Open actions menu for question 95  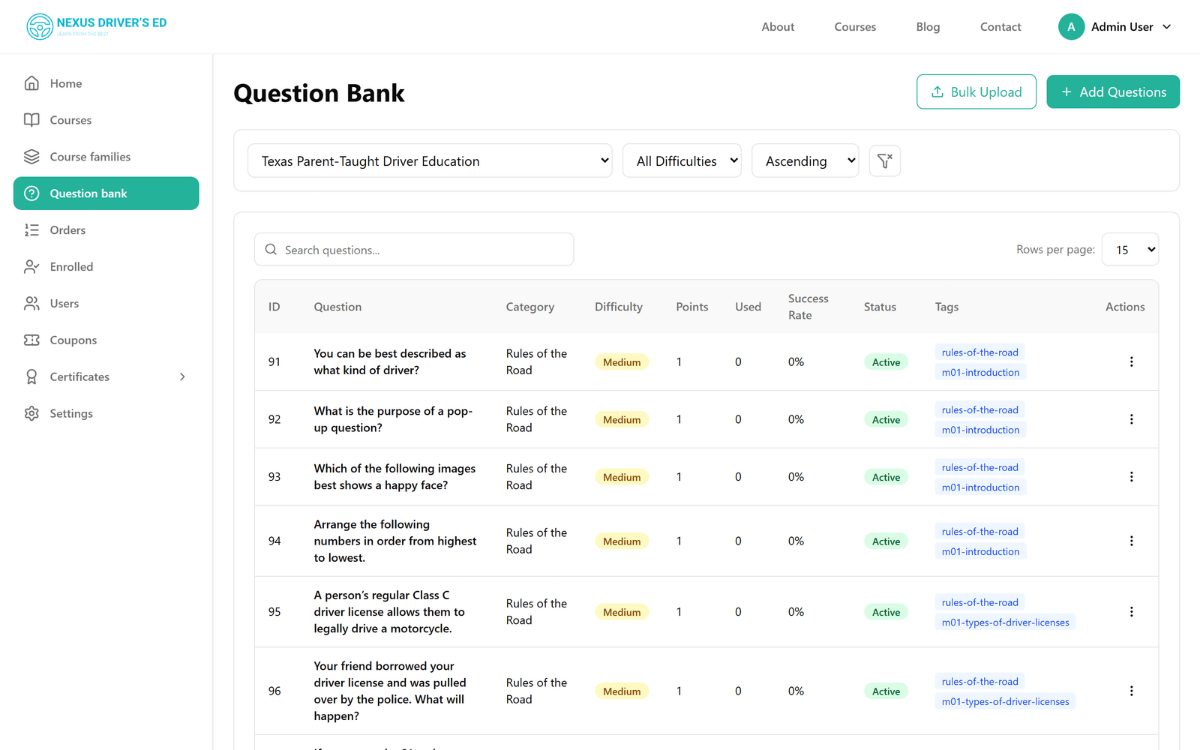click(1131, 612)
